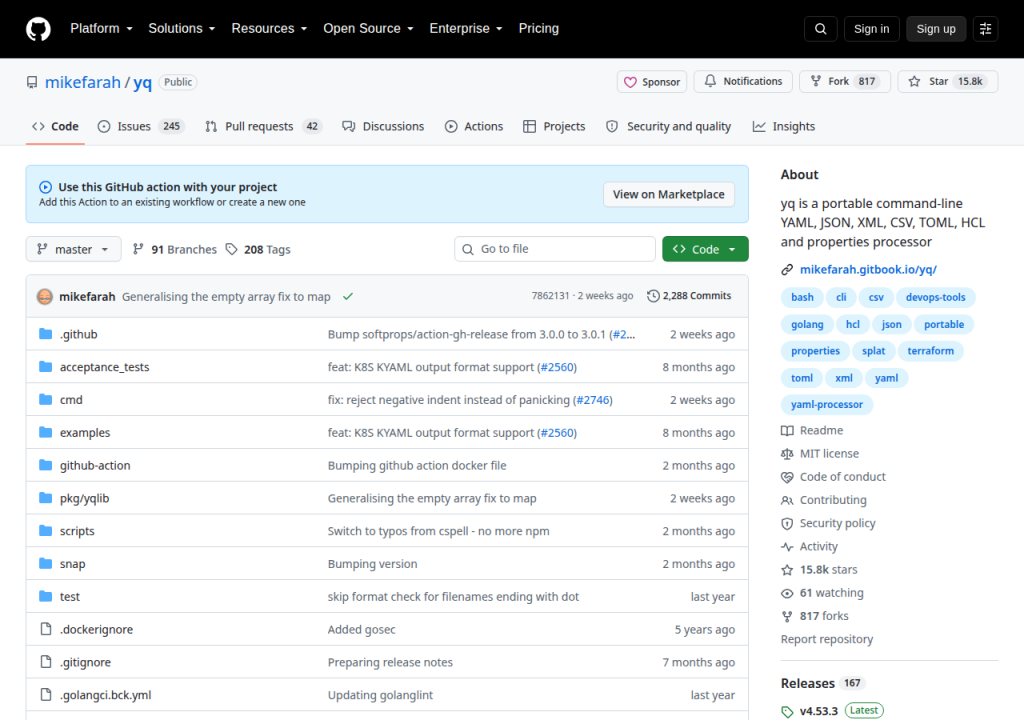This screenshot has width=1024, height=720.
Task: Click the Sign in button
Action: click(x=871, y=29)
